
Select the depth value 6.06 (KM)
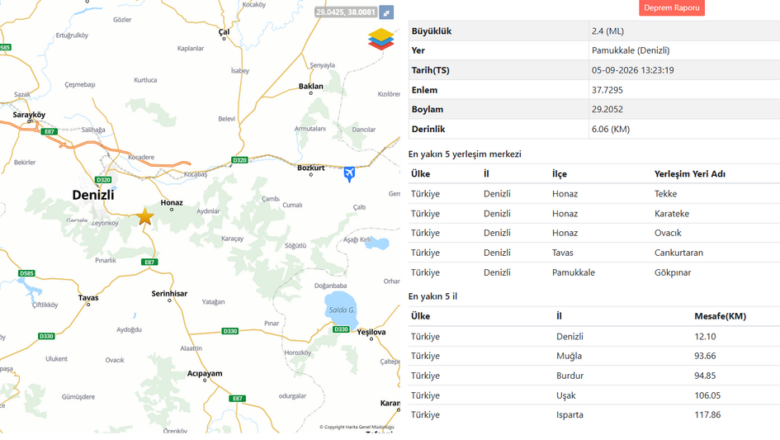pyautogui.click(x=610, y=129)
